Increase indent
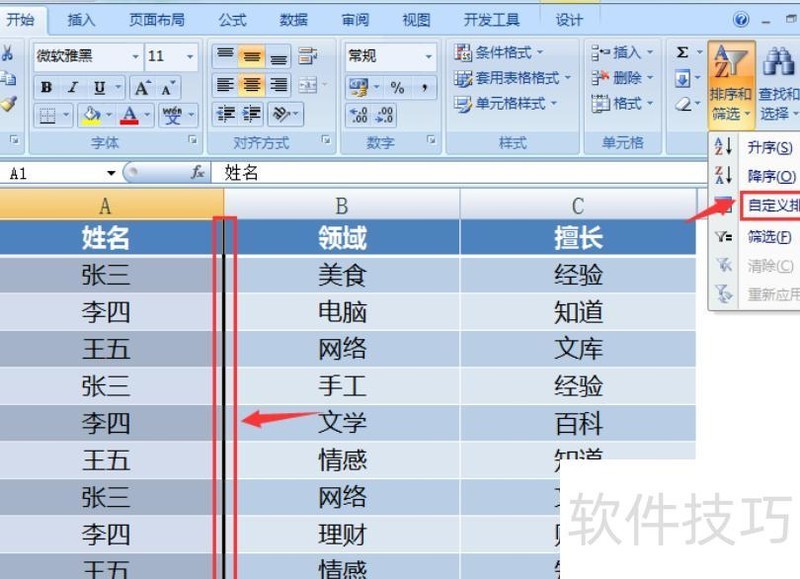This screenshot has width=800, height=579. (252, 114)
